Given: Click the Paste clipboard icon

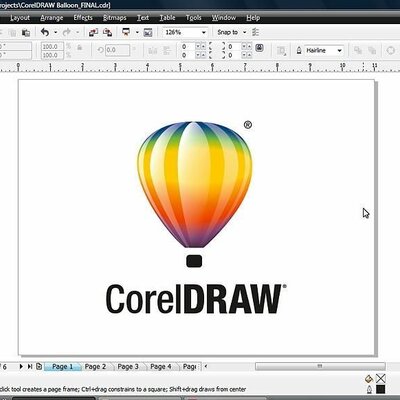Looking at the screenshot, I should 26,32.
